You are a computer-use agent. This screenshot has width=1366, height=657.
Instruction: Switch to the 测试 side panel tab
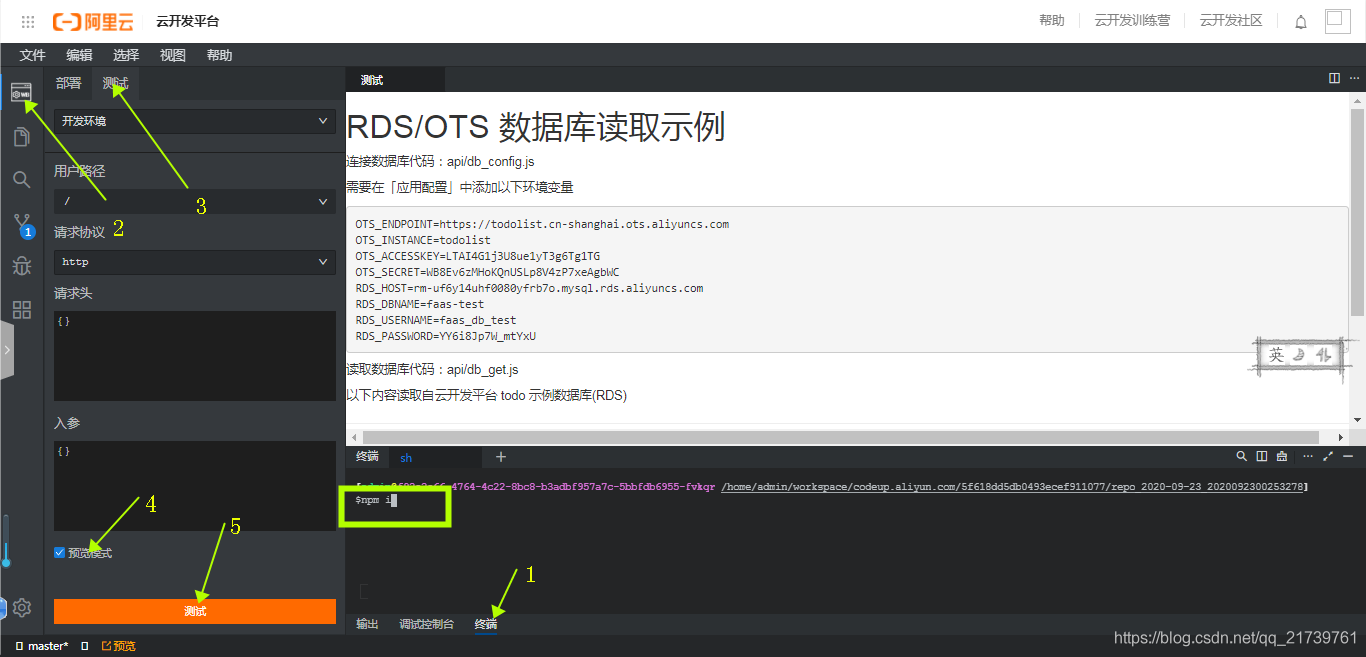pyautogui.click(x=115, y=83)
